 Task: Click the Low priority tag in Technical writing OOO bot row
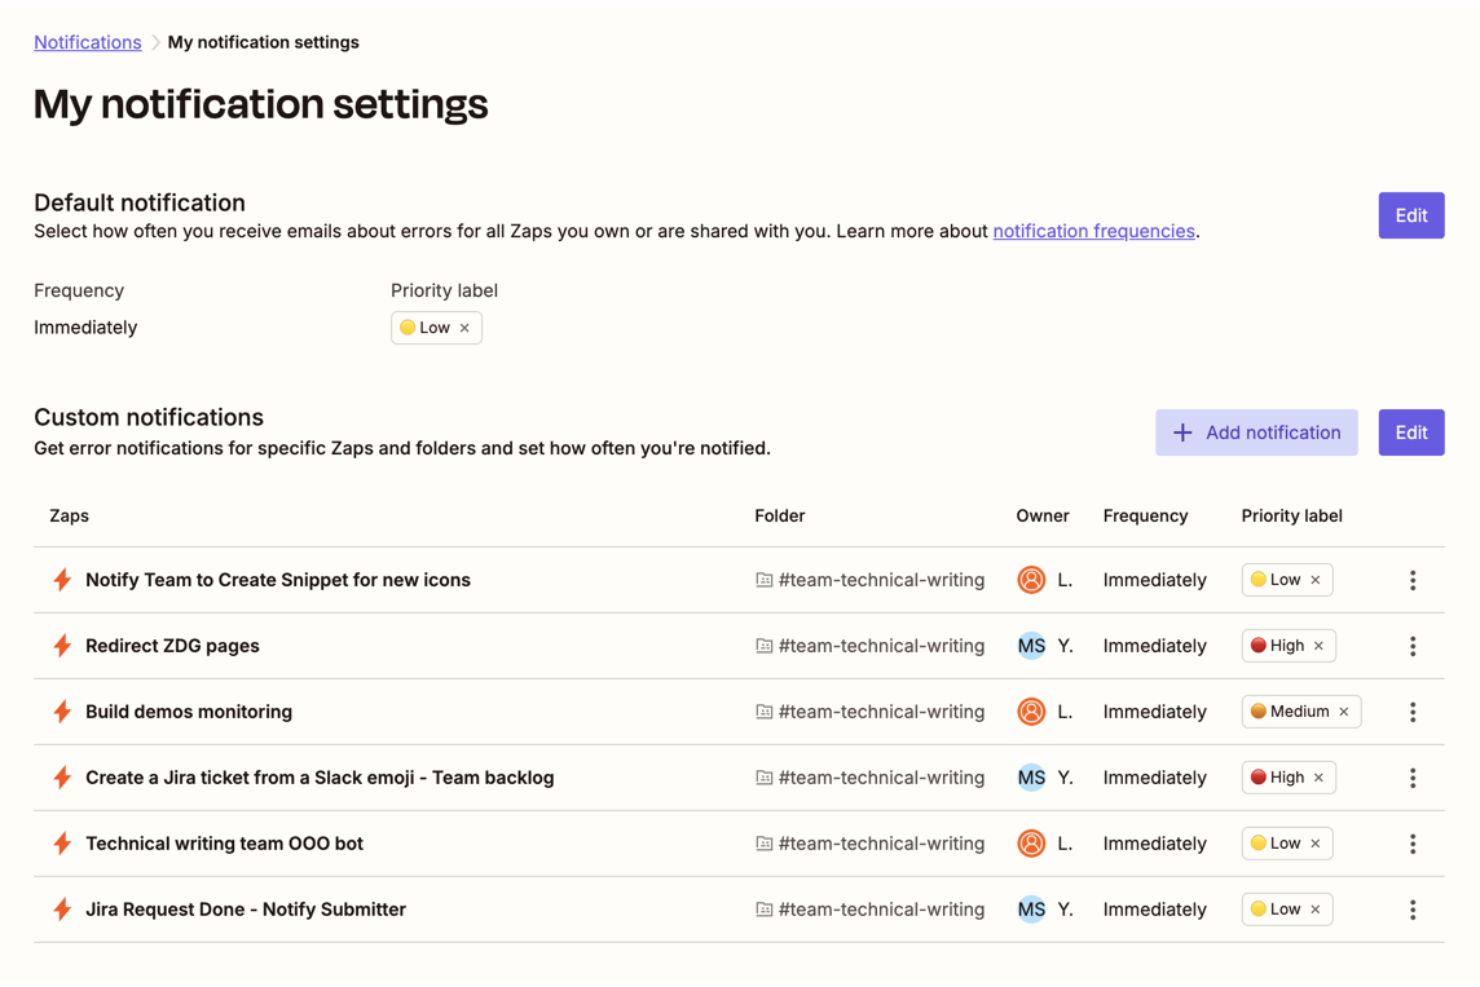tap(1286, 844)
